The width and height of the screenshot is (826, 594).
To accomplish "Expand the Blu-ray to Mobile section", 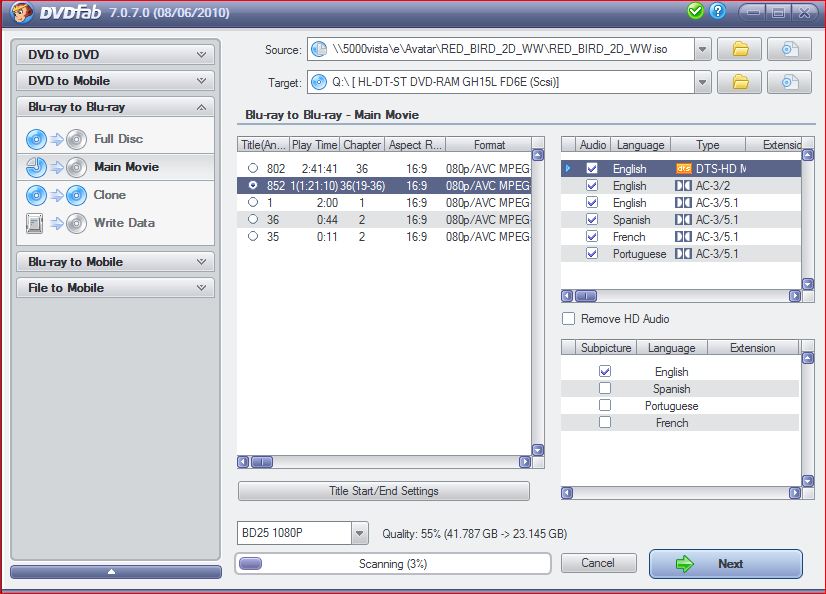I will pyautogui.click(x=115, y=262).
